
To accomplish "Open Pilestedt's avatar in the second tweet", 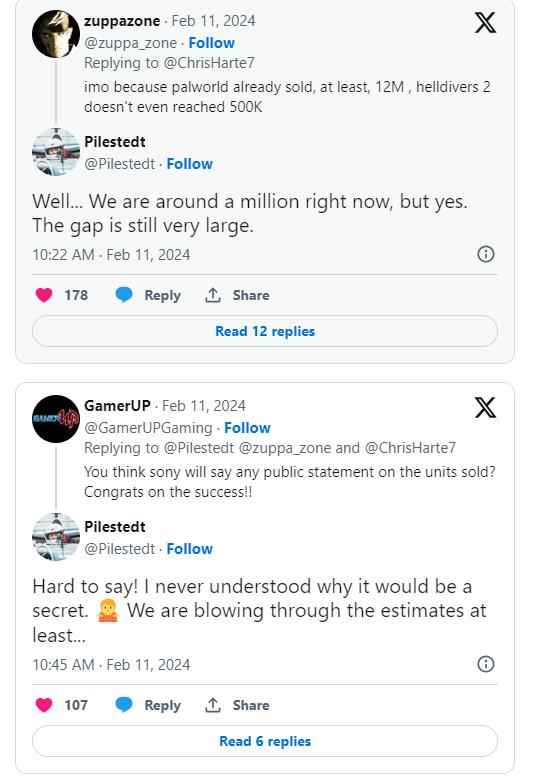I will tap(56, 537).
